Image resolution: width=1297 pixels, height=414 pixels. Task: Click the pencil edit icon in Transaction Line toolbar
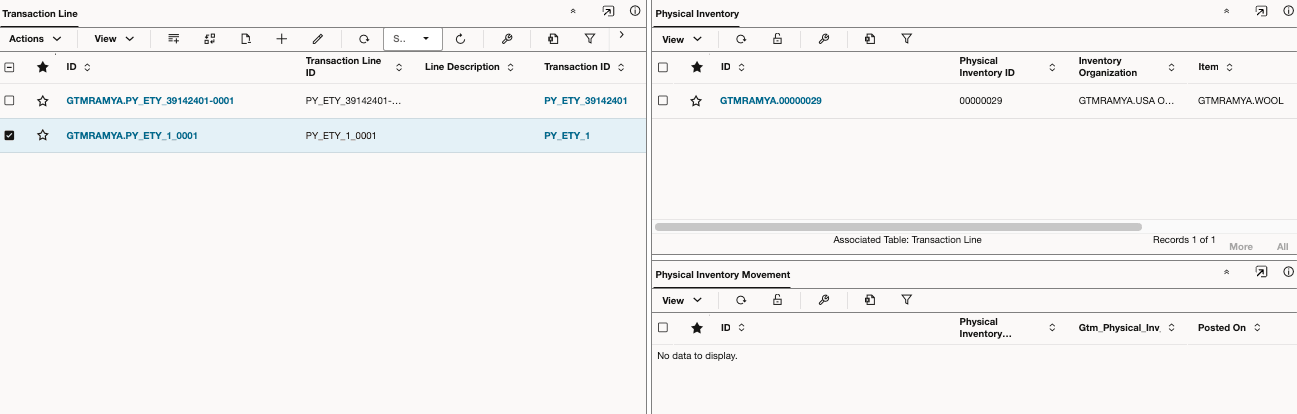coord(318,39)
